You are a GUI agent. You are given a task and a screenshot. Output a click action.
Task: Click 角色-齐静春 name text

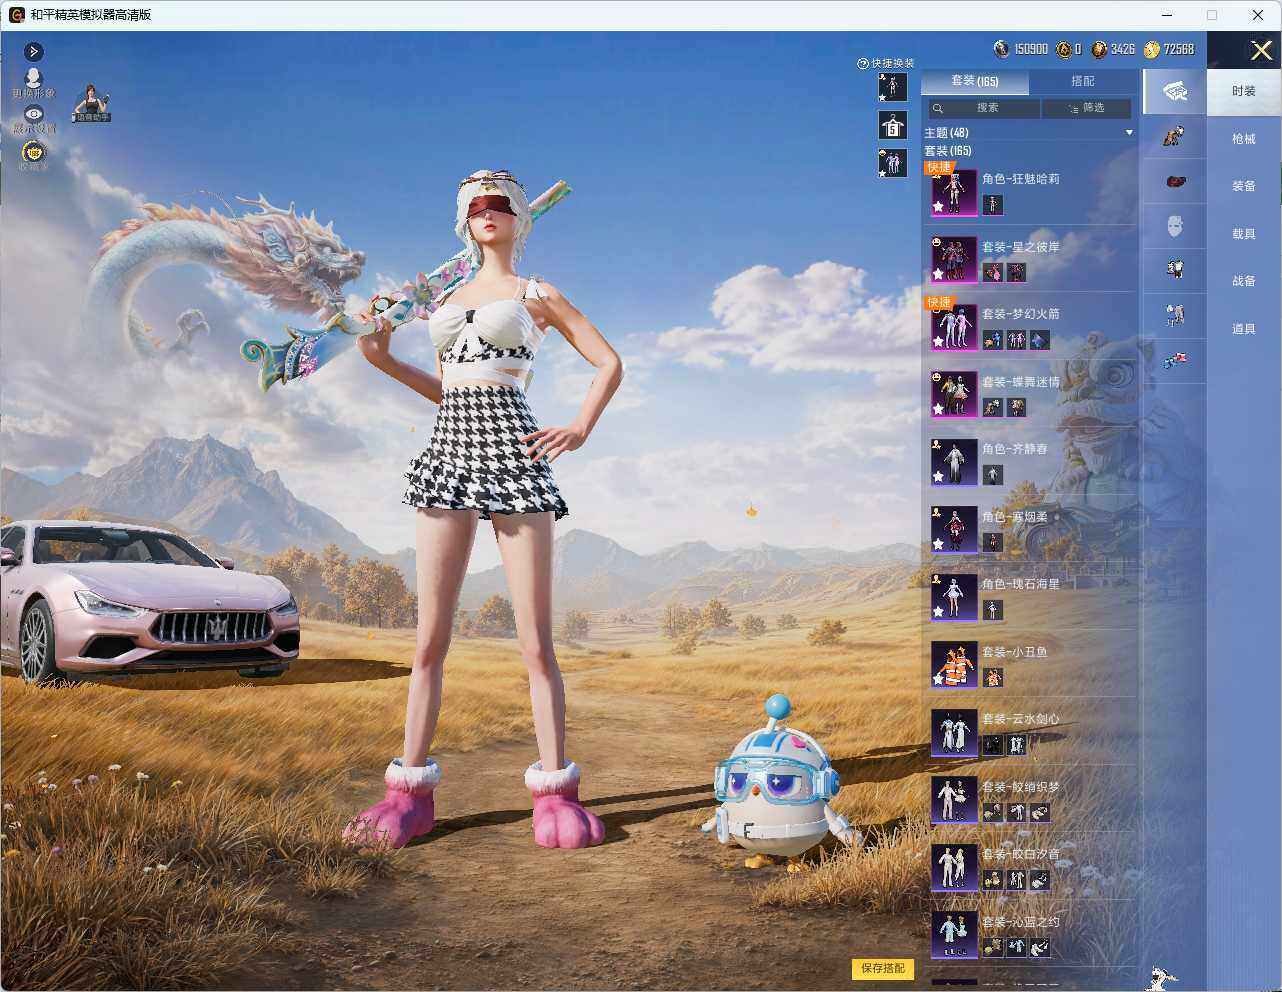click(x=1014, y=449)
